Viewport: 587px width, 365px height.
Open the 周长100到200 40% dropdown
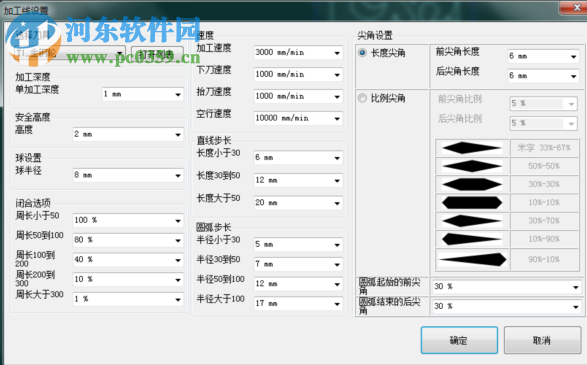(x=128, y=260)
